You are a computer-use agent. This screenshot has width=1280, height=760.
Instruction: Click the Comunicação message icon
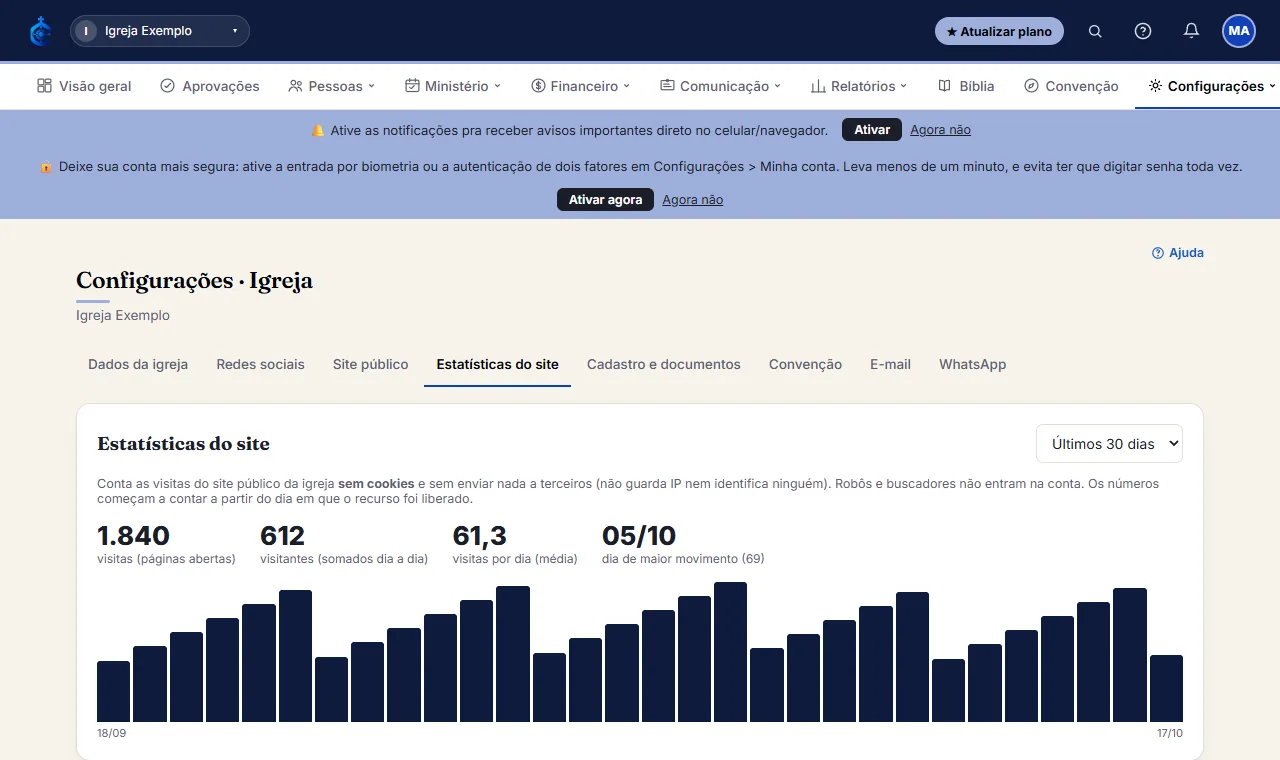[667, 86]
